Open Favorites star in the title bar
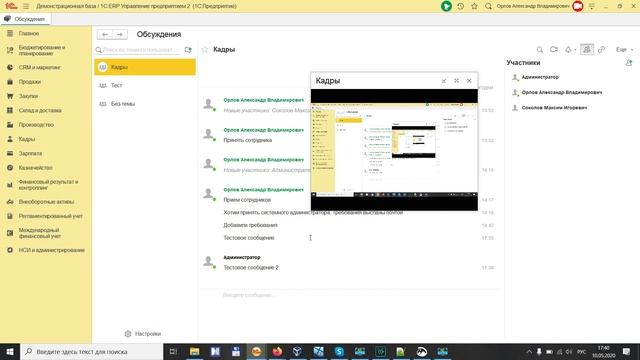Screen dimensions: 640x360 click(x=474, y=6)
